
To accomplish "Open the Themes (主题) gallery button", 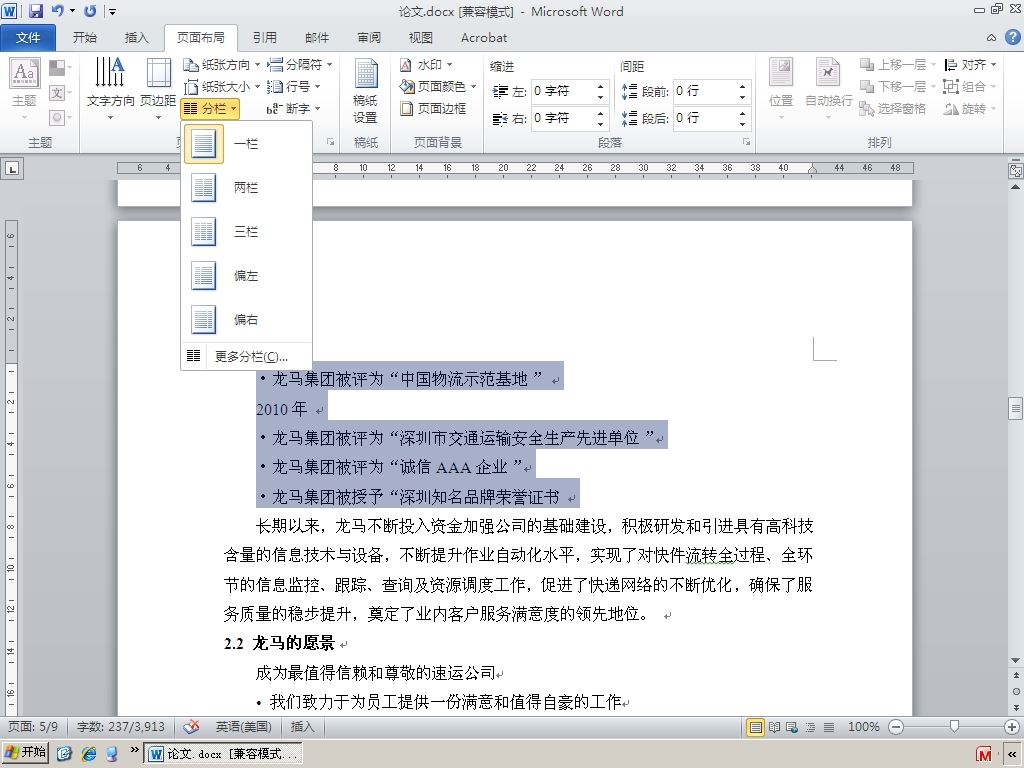I will pyautogui.click(x=24, y=89).
